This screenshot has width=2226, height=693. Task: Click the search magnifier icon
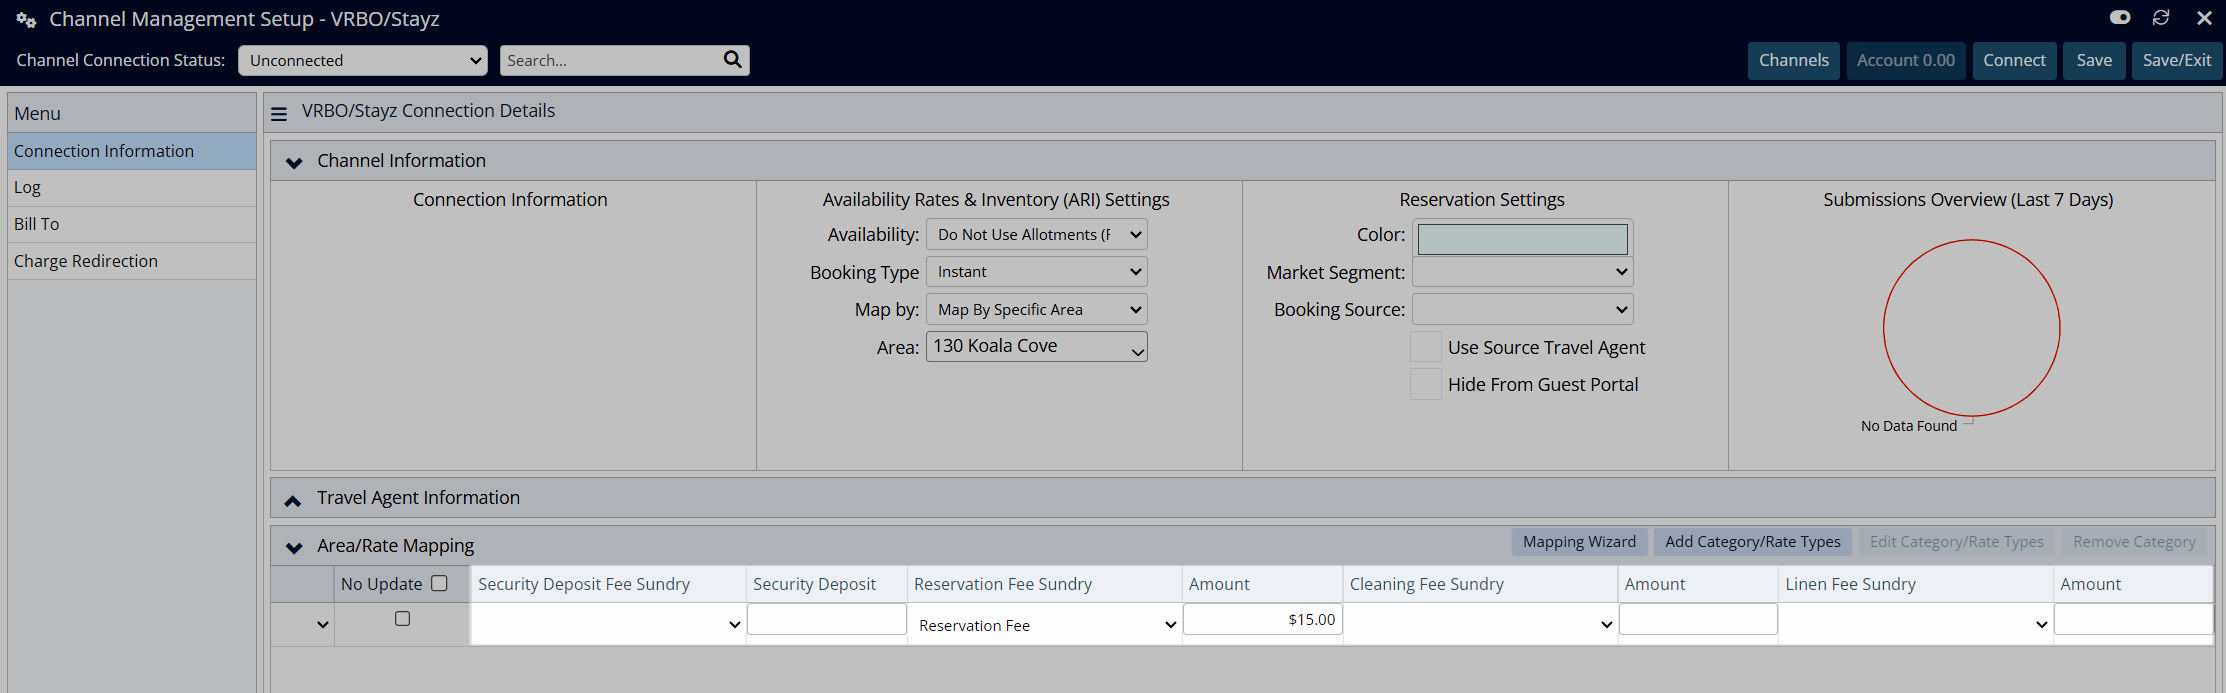click(x=732, y=60)
